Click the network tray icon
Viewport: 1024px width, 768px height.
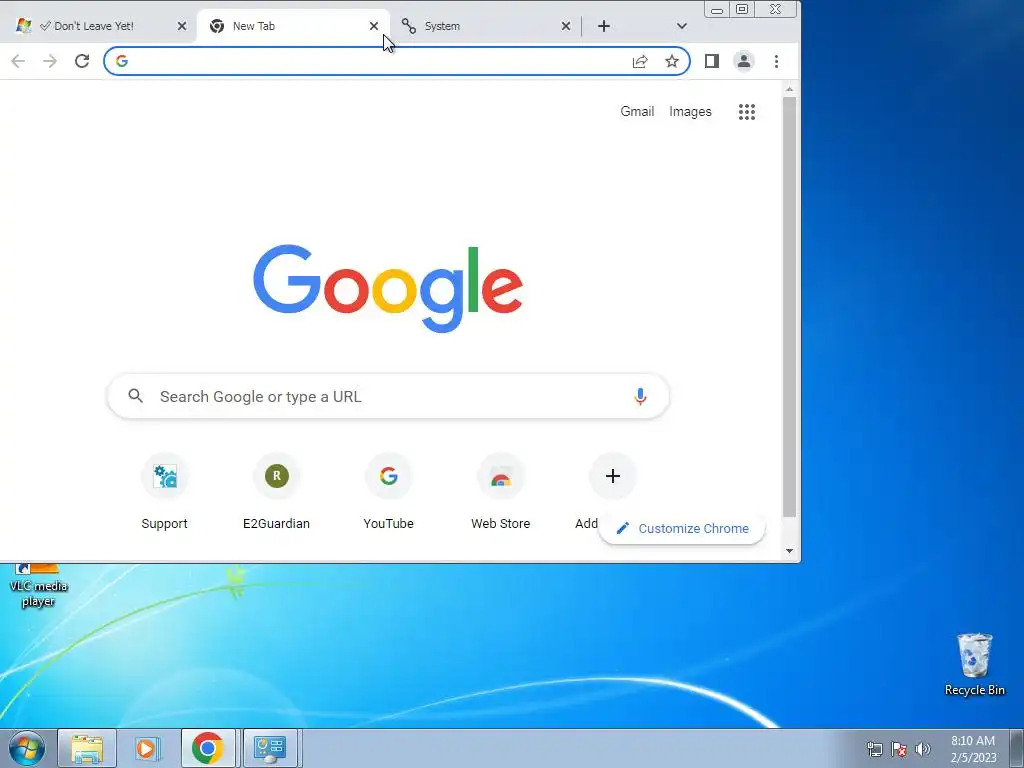874,749
